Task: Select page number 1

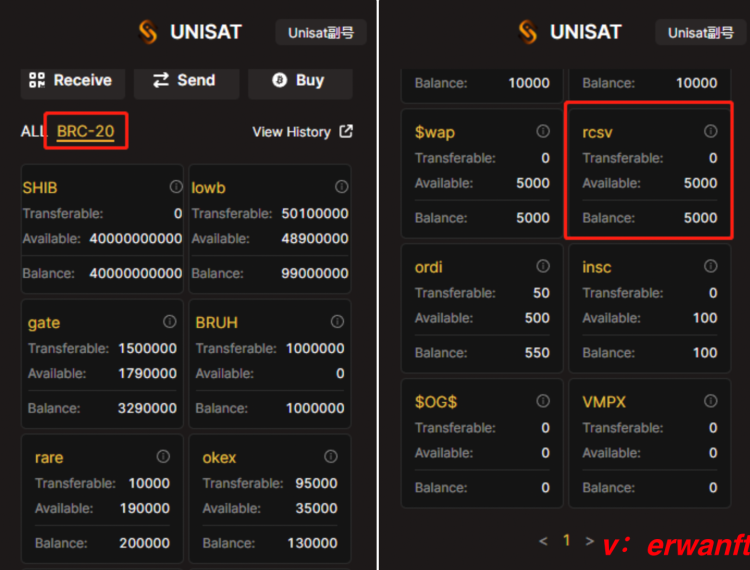Action: coord(567,540)
